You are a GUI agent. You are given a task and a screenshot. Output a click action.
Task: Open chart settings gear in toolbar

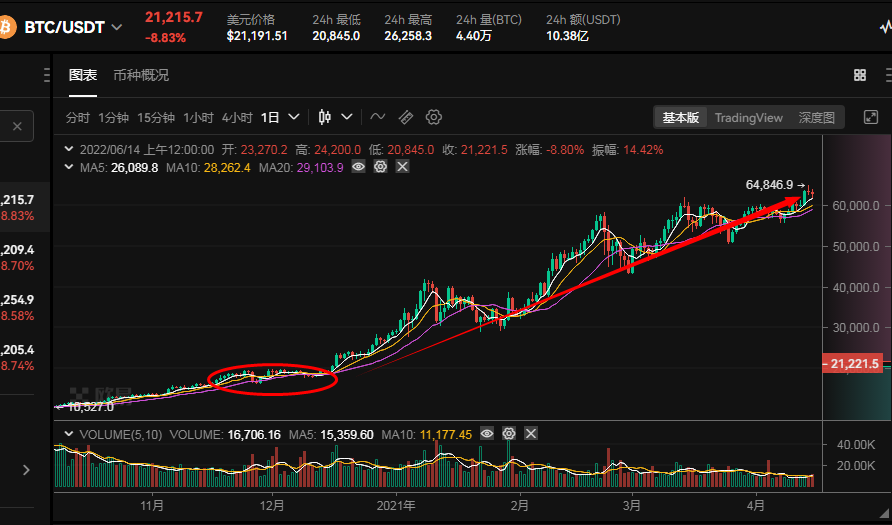coord(434,117)
